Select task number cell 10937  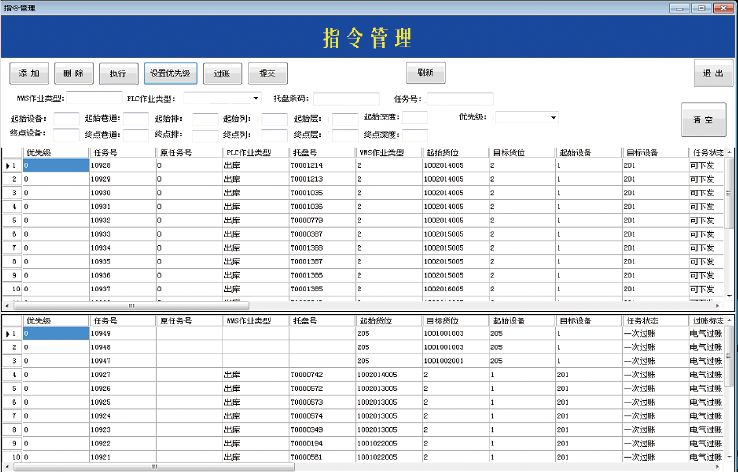pos(122,289)
